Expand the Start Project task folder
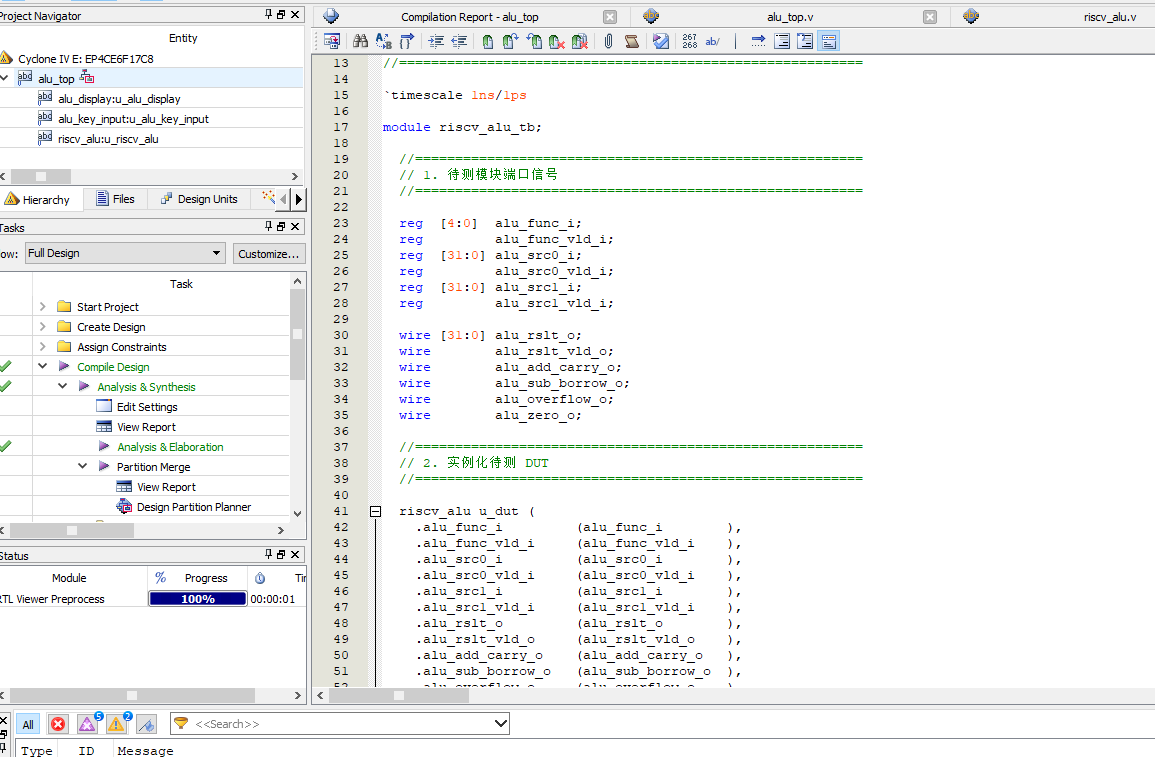This screenshot has width=1155, height=757. tap(43, 306)
